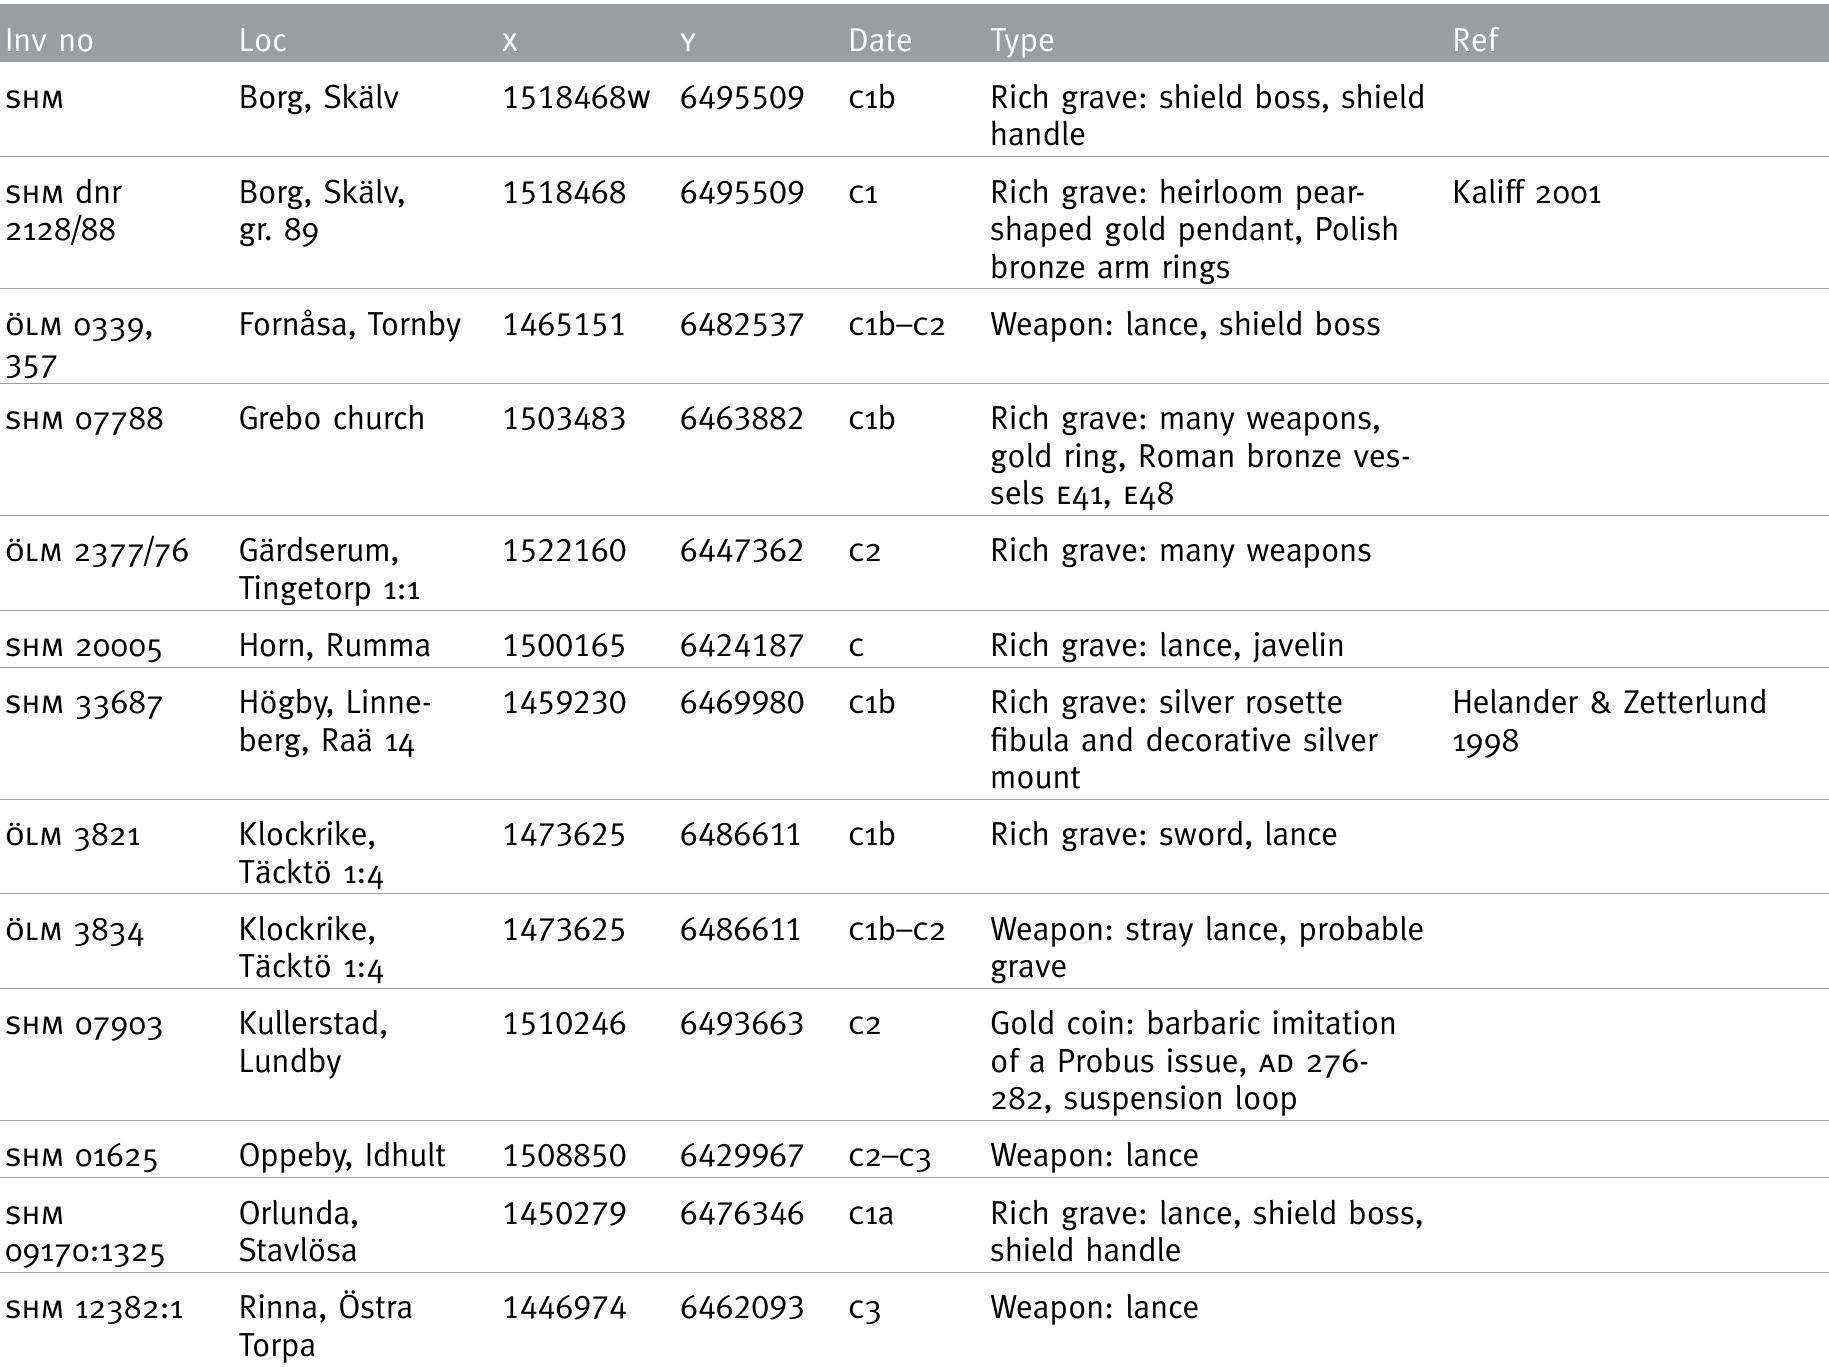The image size is (1829, 1367).
Task: Select the "Type" column header
Action: point(1021,40)
